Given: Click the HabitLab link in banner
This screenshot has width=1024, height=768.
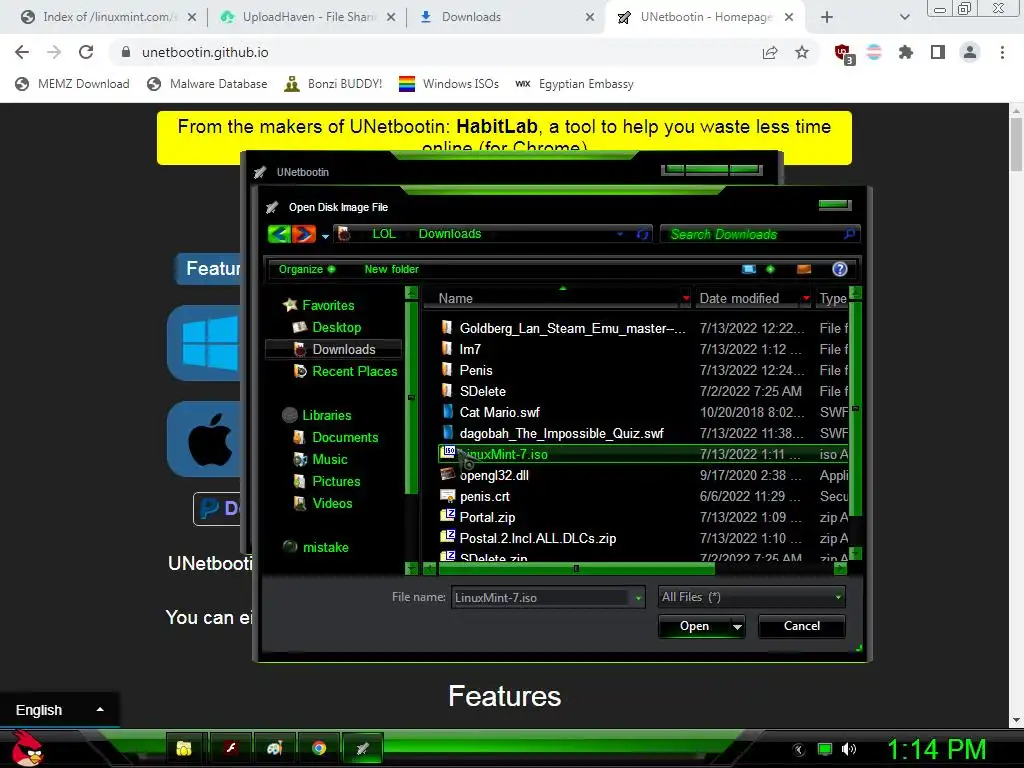Looking at the screenshot, I should tap(496, 126).
